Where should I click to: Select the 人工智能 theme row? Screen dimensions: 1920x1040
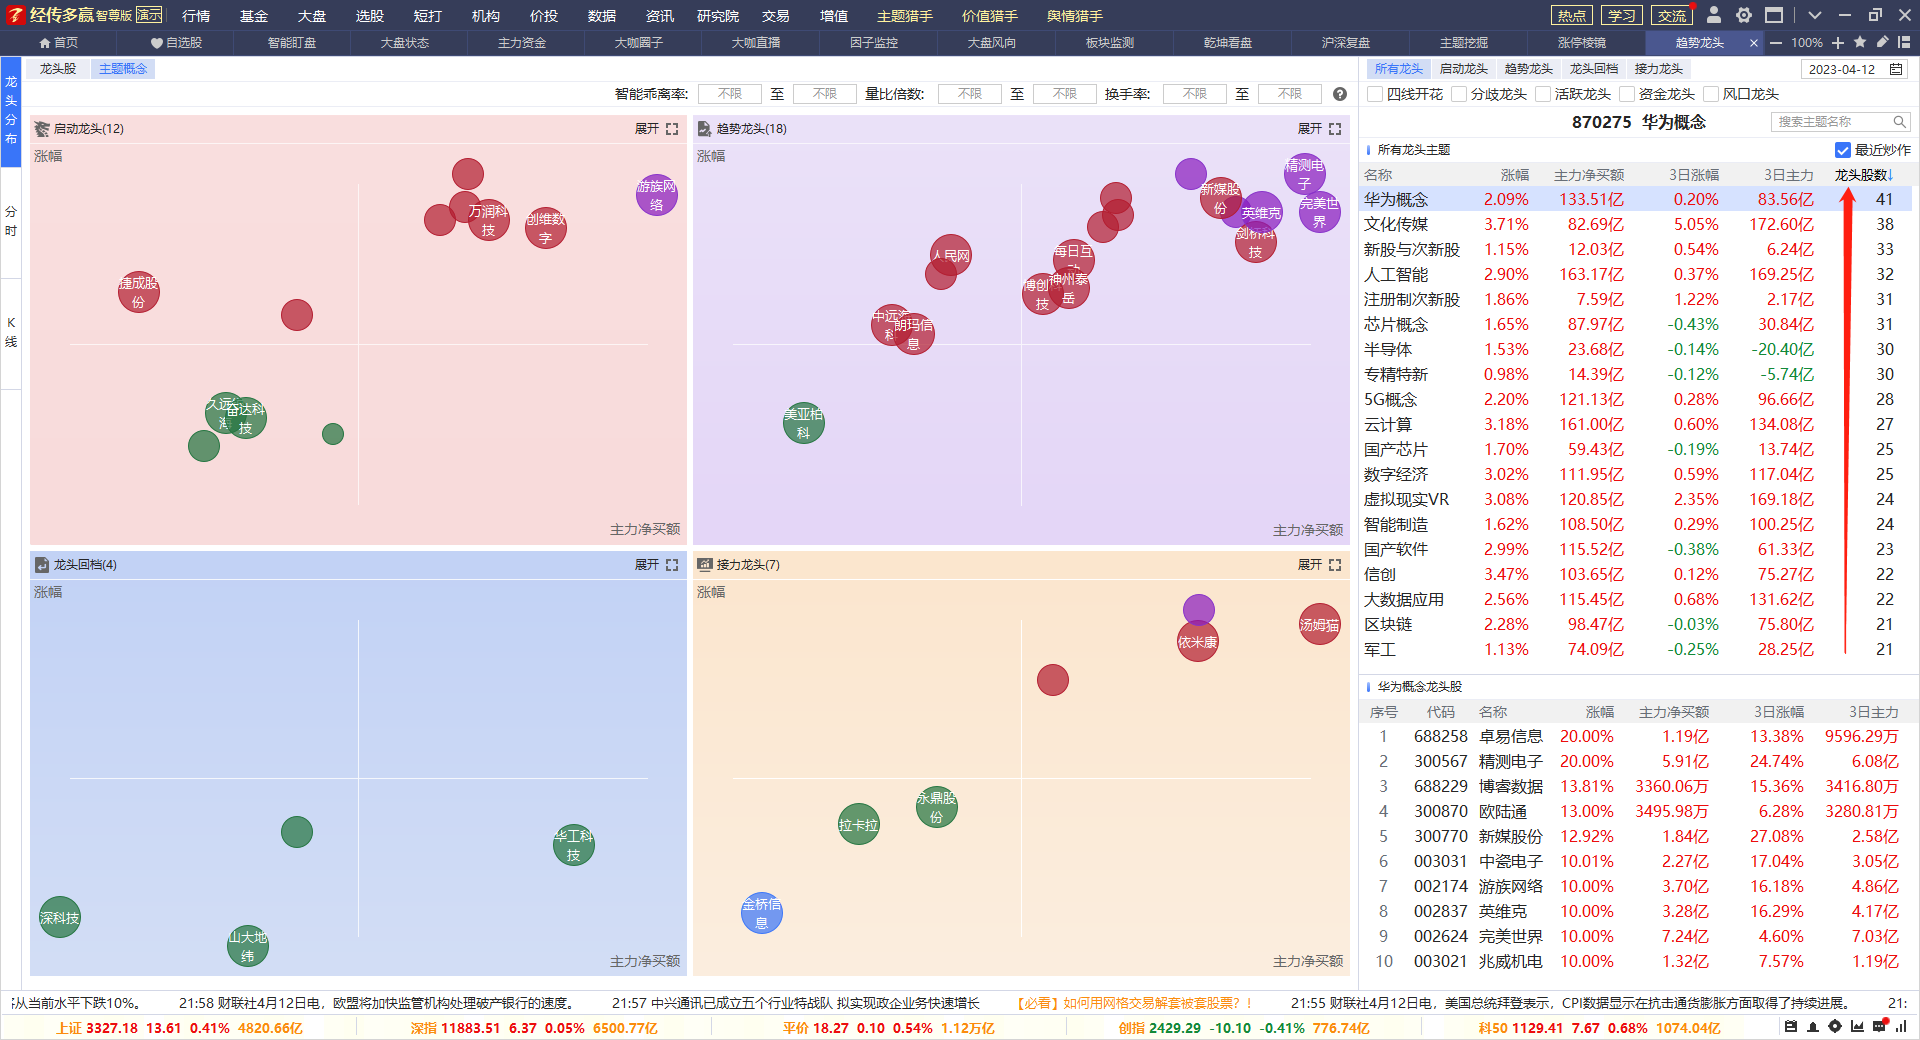coord(1638,275)
